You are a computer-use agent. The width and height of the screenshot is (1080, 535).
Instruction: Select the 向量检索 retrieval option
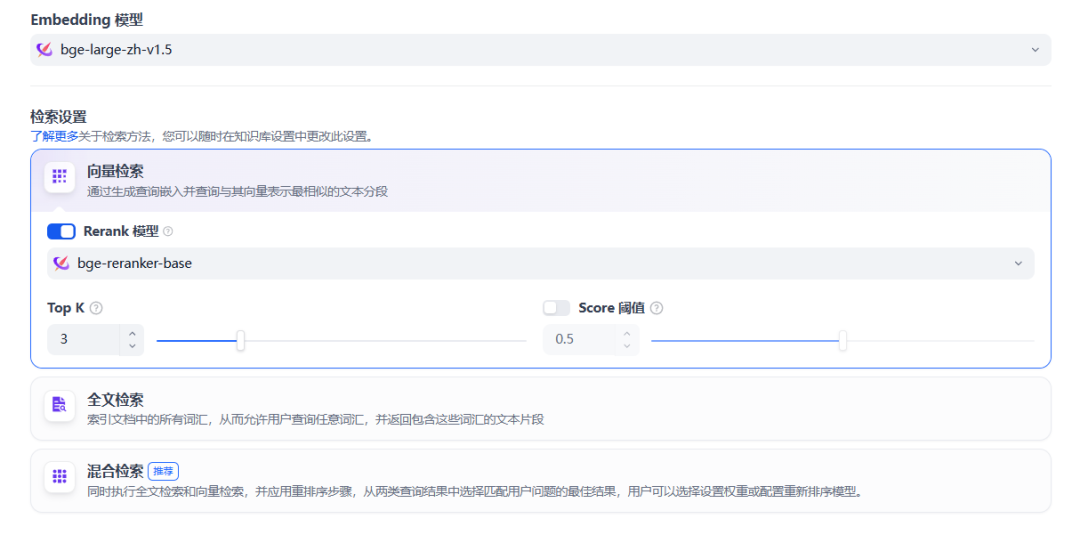click(x=541, y=180)
